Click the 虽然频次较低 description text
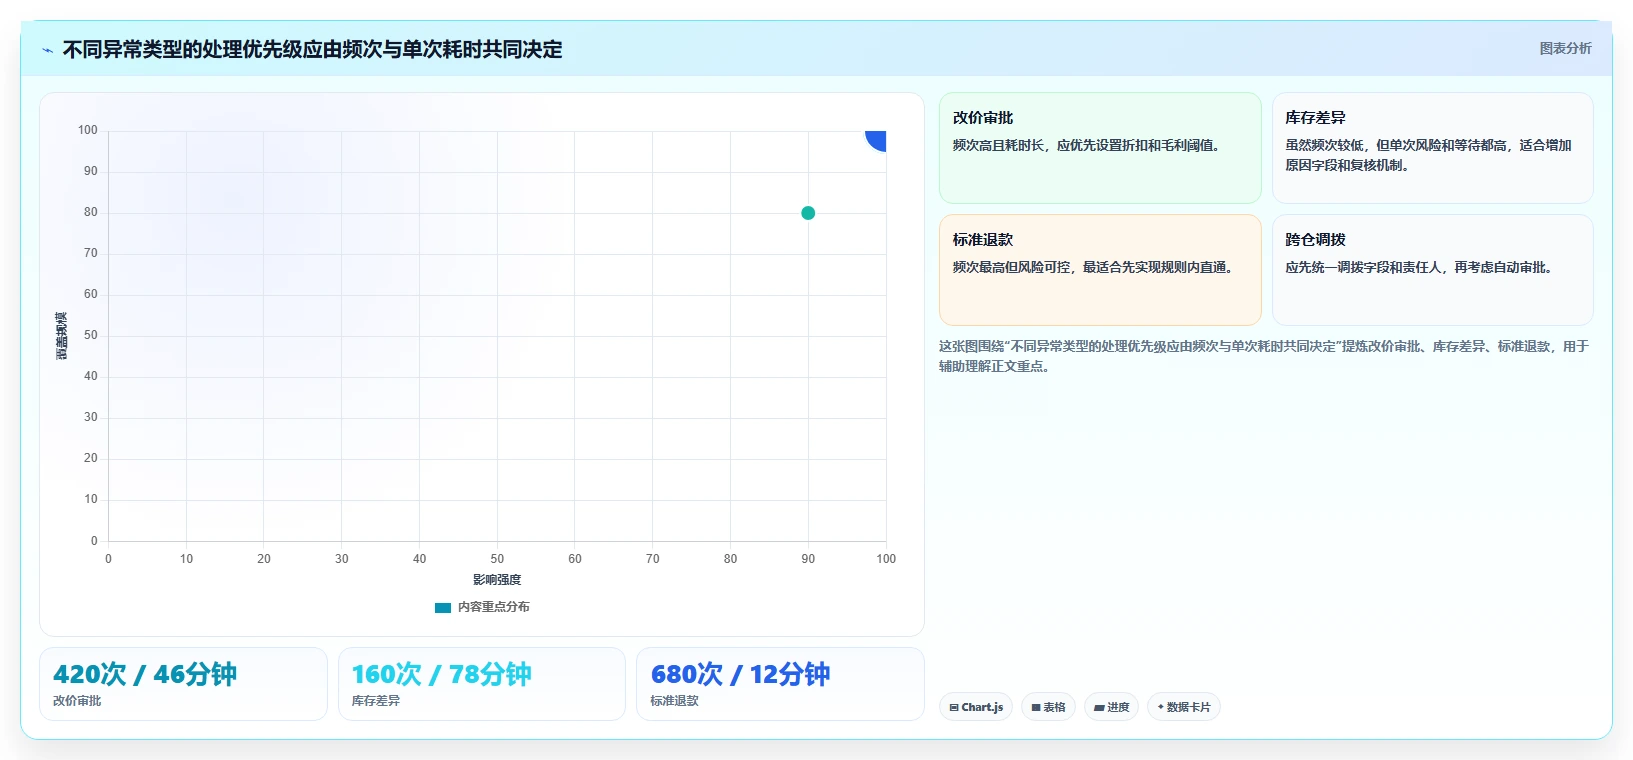The height and width of the screenshot is (760, 1633). point(1428,156)
